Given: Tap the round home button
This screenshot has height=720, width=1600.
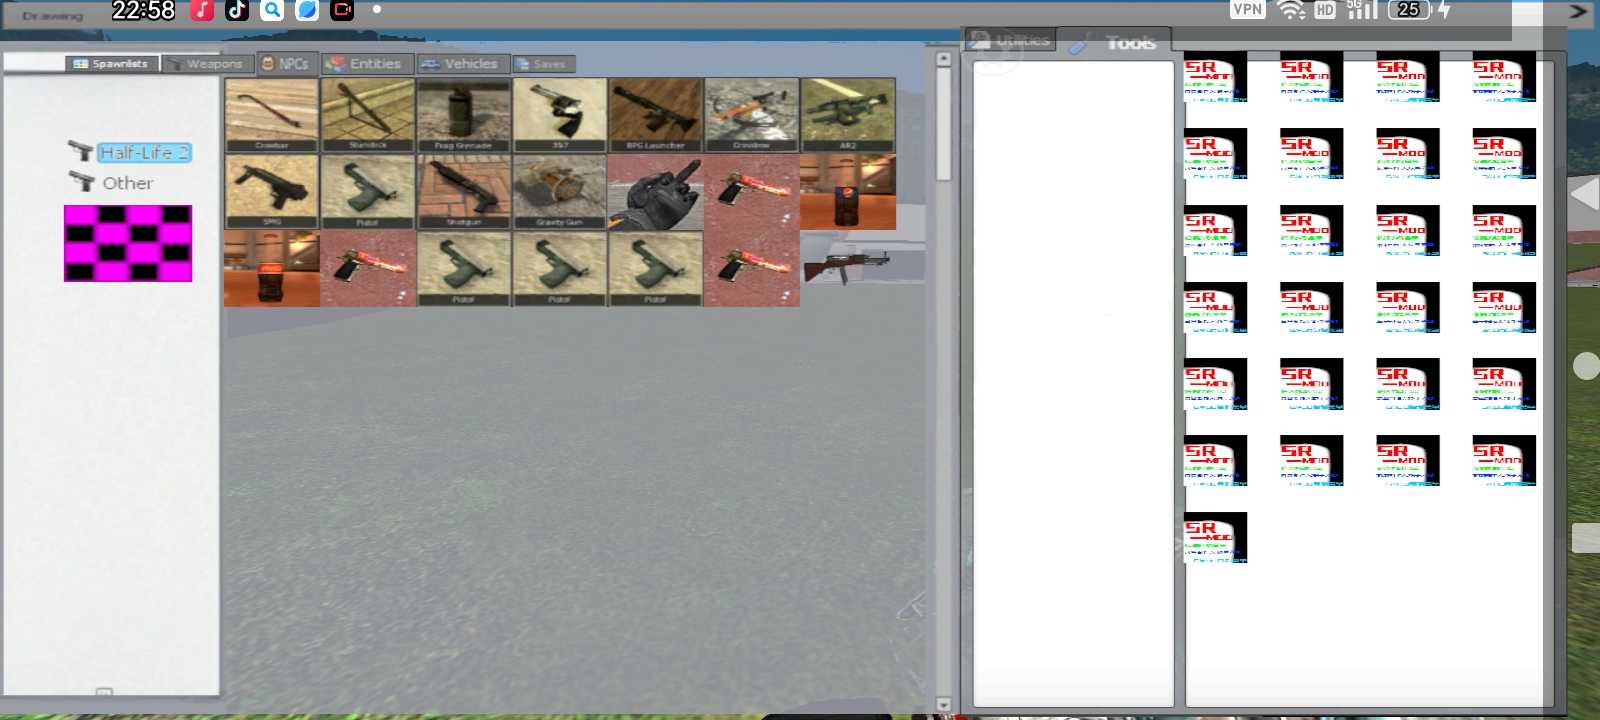Looking at the screenshot, I should (x=1587, y=366).
